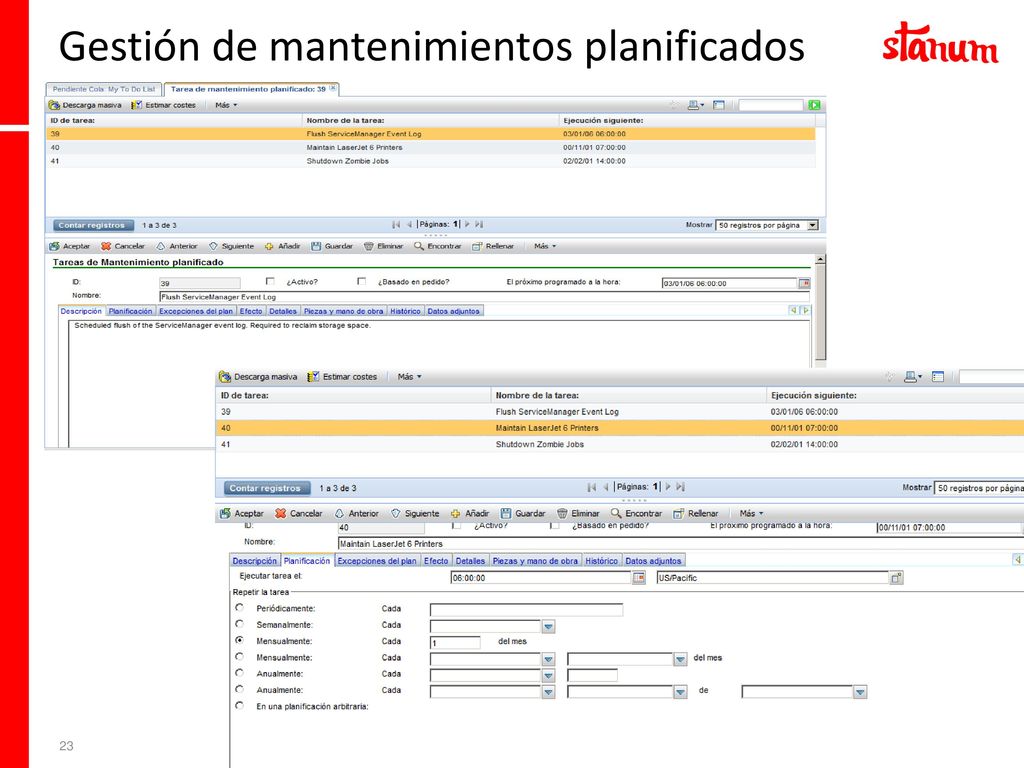
Task: Close the 'Tarea de mantenimiento planificado: 39' tab
Action: click(332, 88)
